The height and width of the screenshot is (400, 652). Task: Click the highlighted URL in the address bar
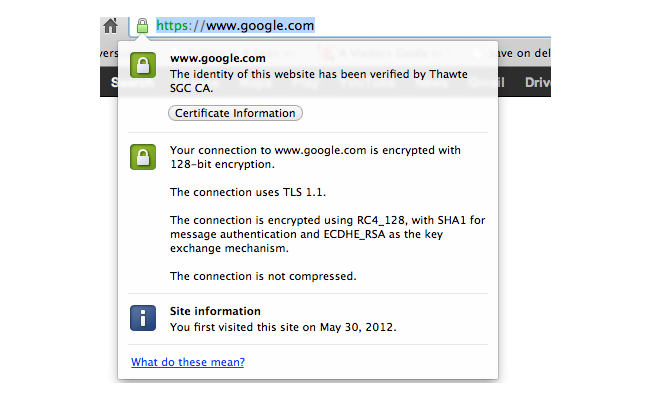pos(235,26)
